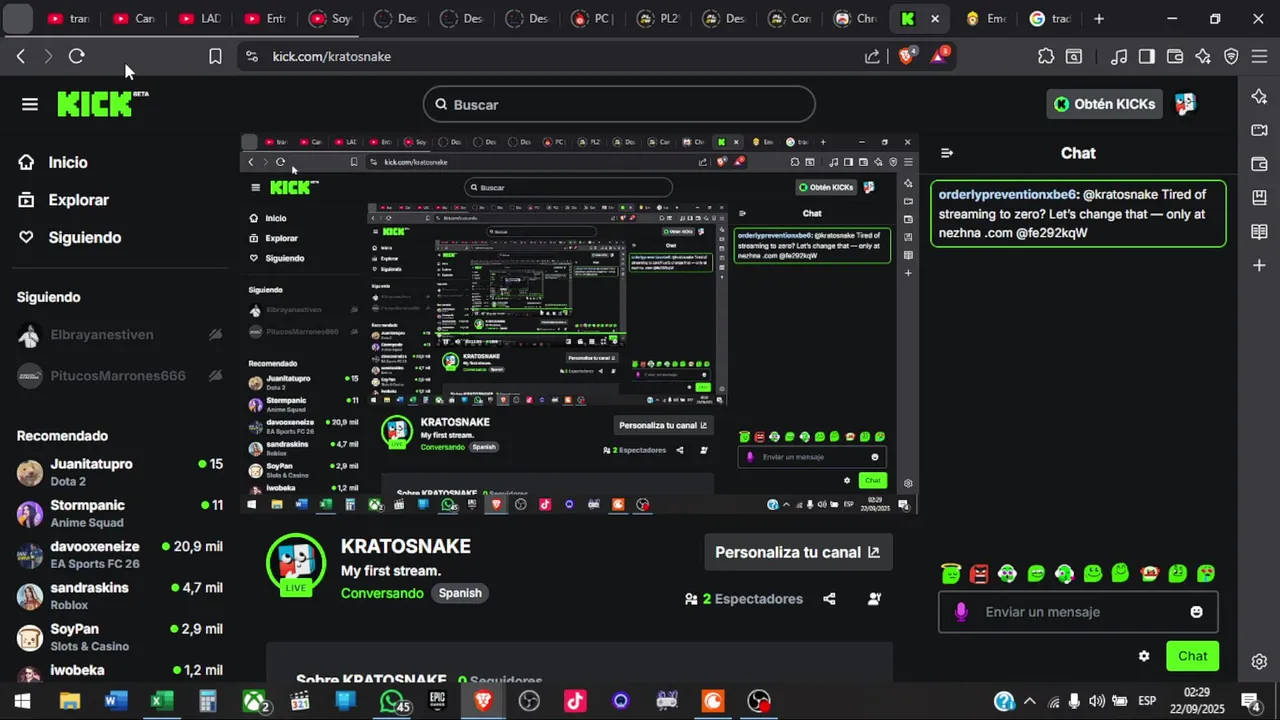Open Brave VPN shield icon
The image size is (1280, 720).
(1231, 57)
